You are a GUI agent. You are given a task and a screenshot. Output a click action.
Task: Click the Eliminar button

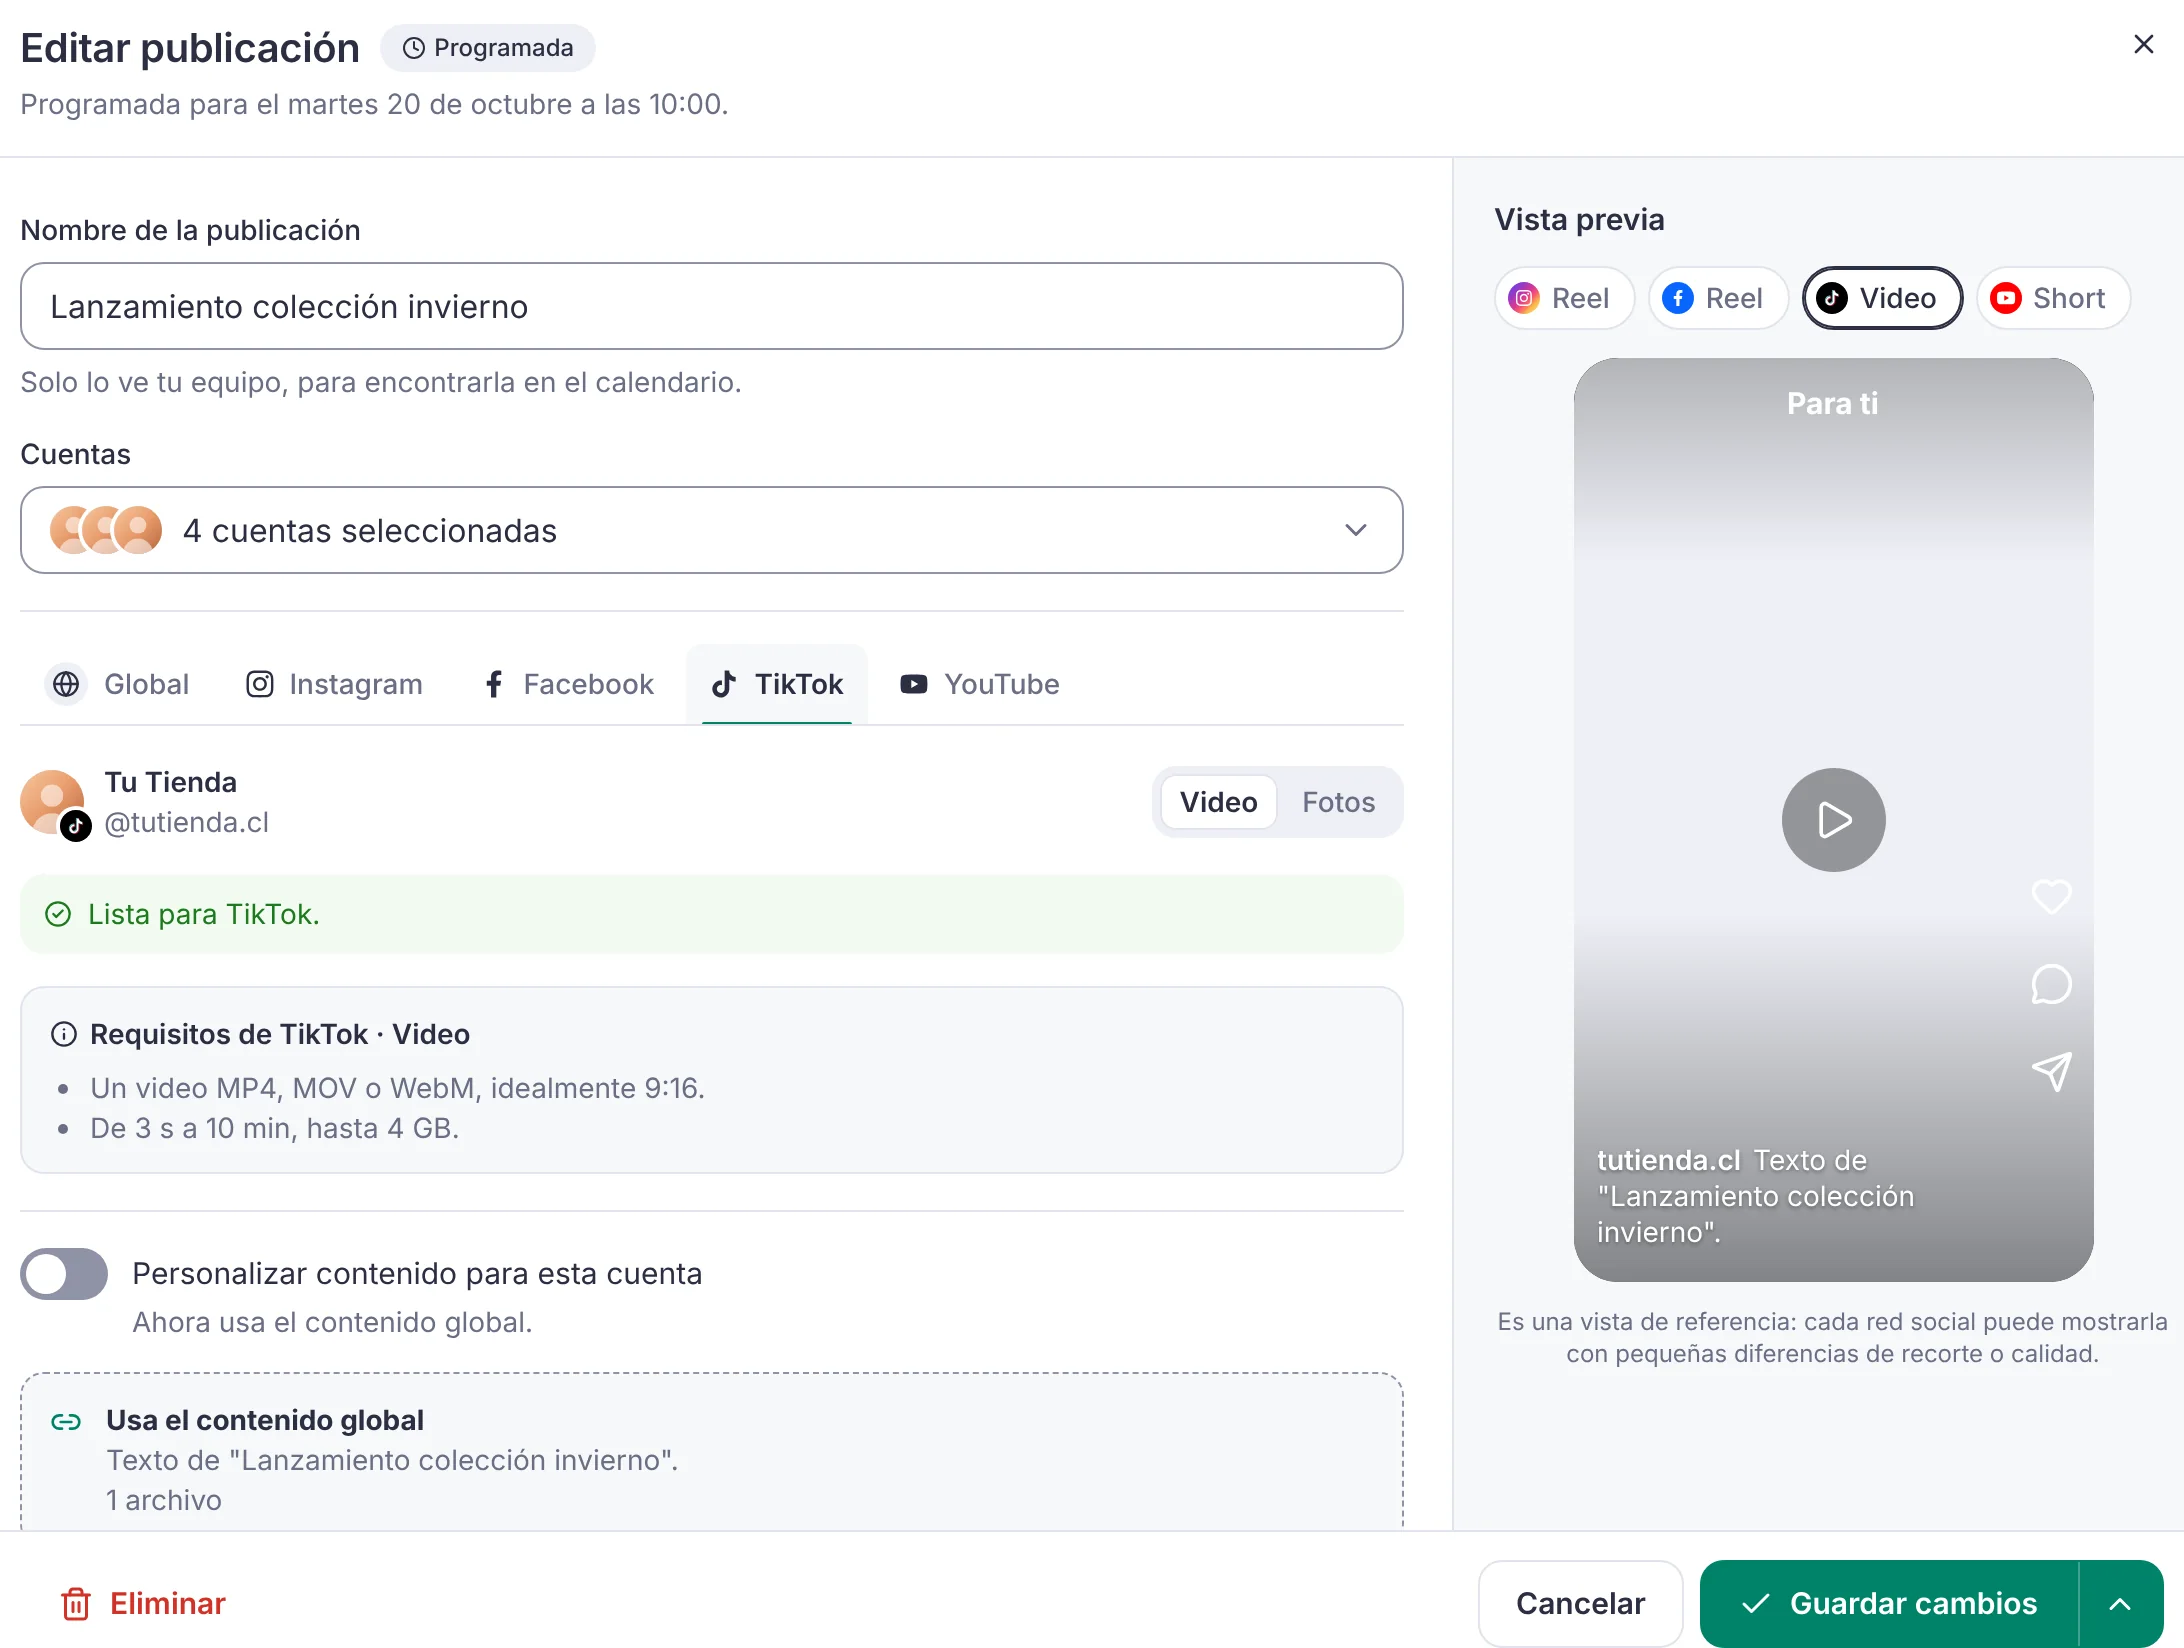pos(143,1603)
